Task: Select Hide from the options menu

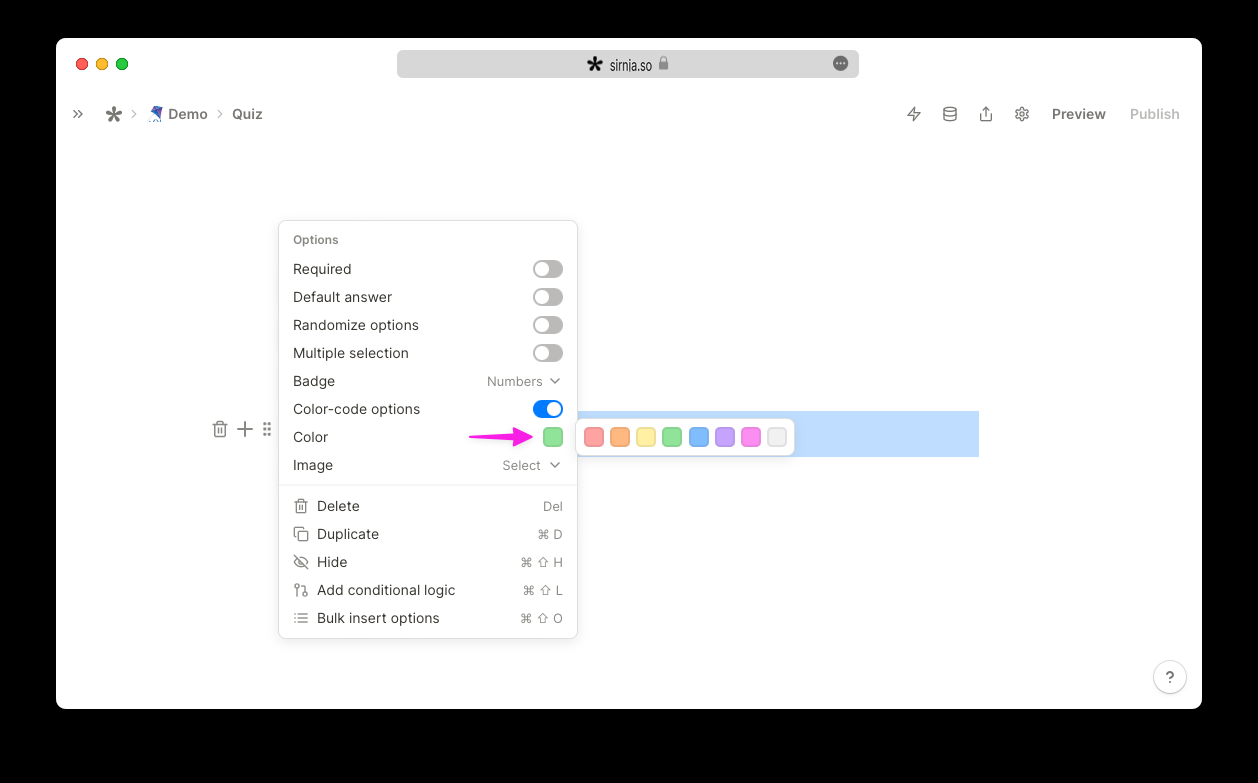Action: pyautogui.click(x=428, y=562)
